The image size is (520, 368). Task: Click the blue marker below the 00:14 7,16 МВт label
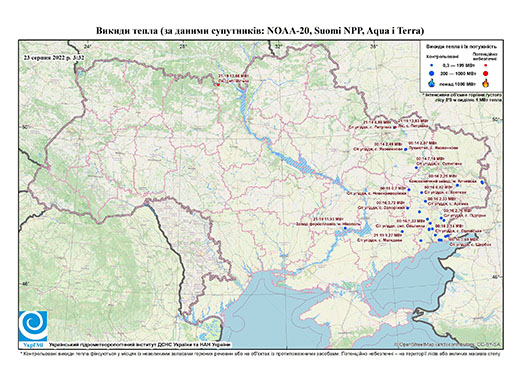(416, 168)
